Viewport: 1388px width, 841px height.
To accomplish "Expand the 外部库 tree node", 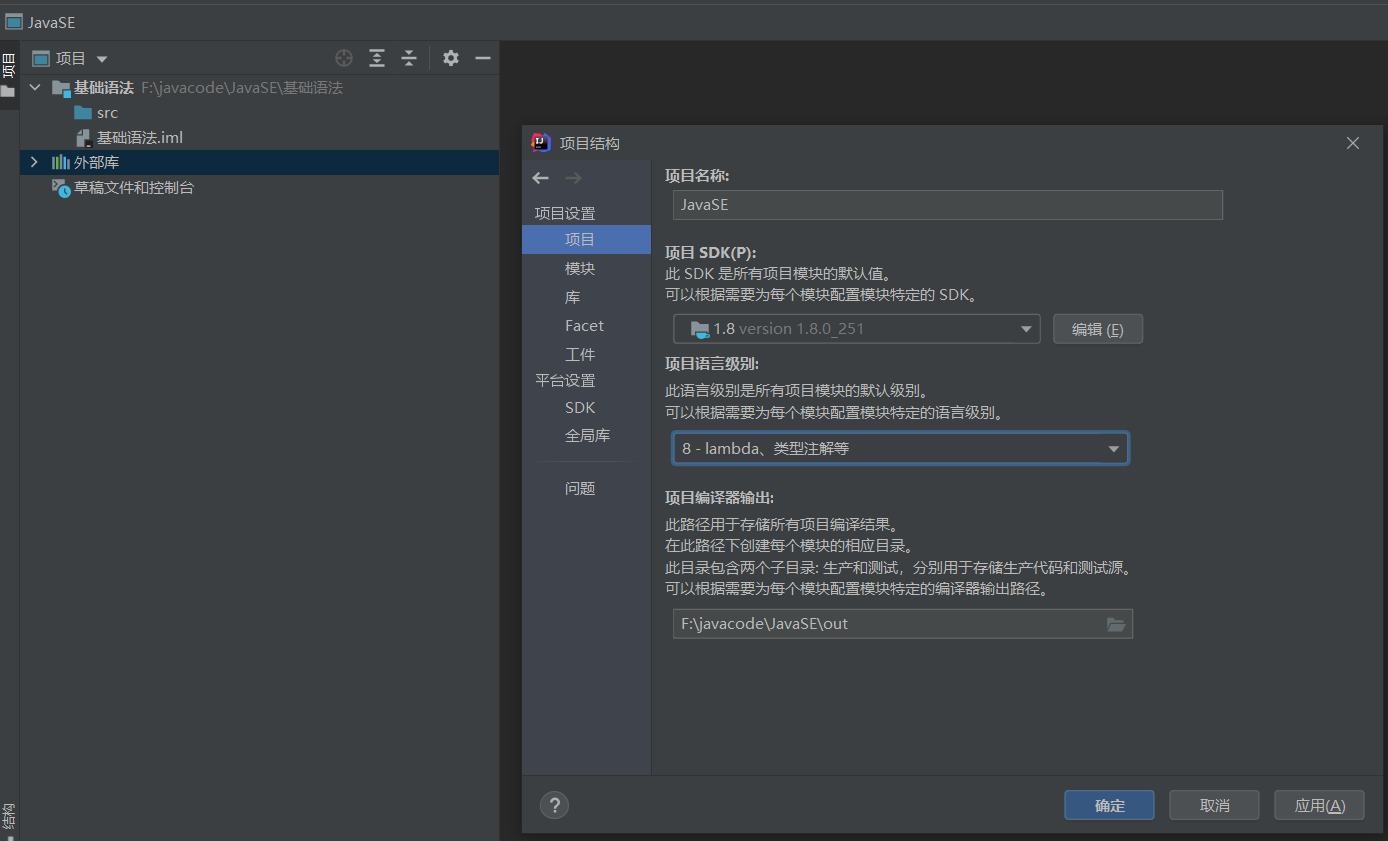I will click(35, 162).
